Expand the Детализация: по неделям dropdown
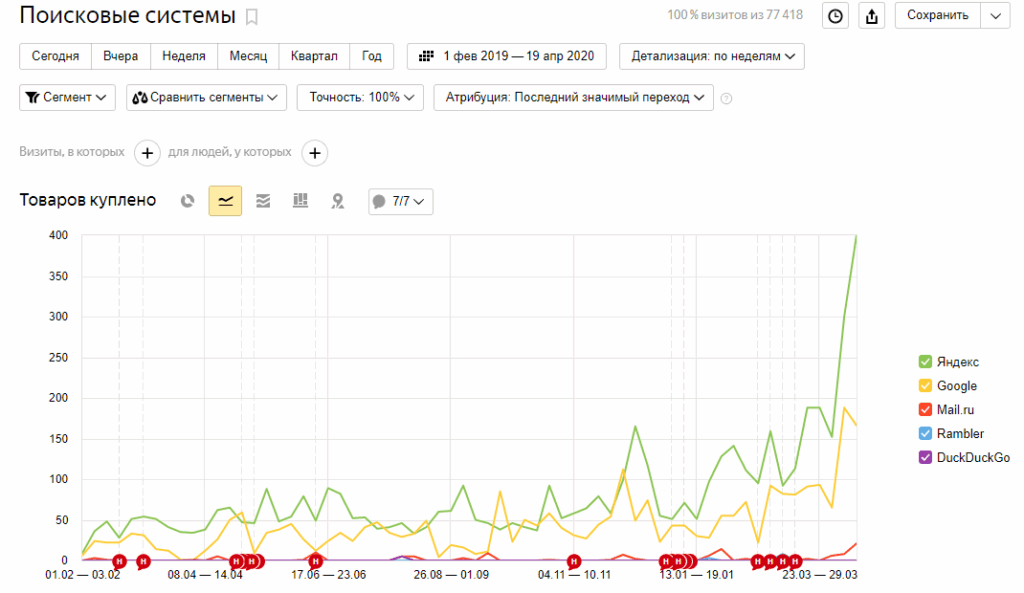1024x593 pixels. point(712,57)
